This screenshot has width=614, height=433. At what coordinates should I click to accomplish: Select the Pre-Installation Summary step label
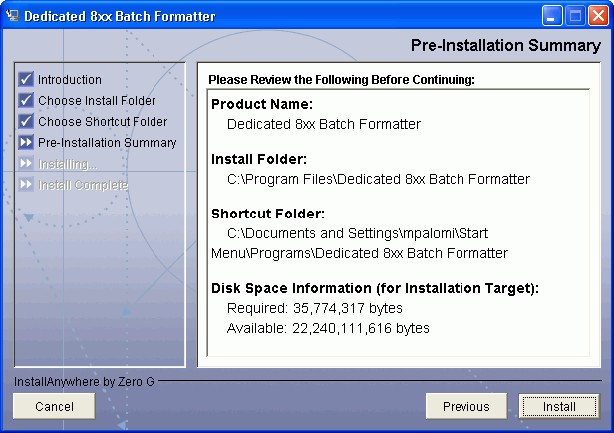(x=107, y=143)
